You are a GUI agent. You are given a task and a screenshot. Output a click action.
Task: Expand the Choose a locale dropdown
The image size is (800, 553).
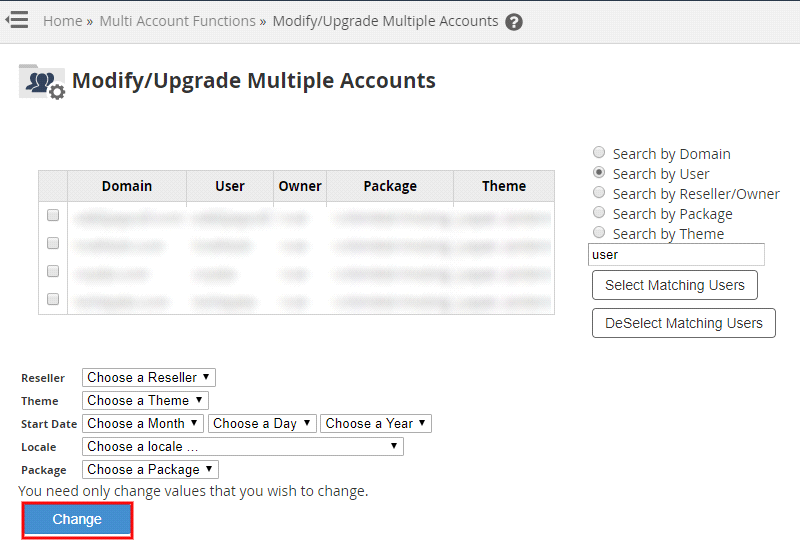[242, 446]
